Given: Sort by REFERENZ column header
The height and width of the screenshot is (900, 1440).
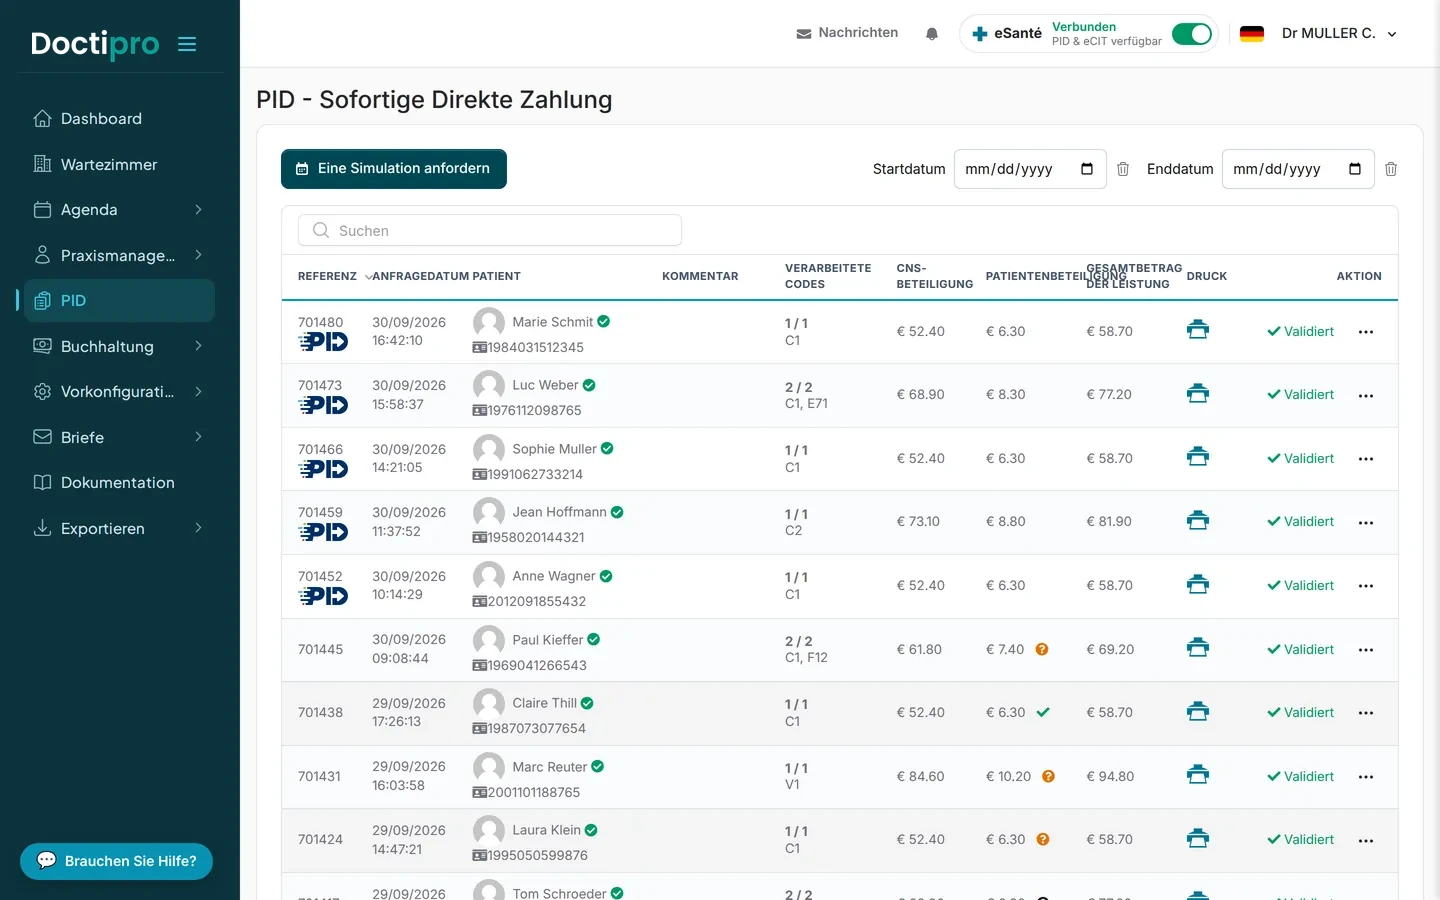Looking at the screenshot, I should click(328, 276).
